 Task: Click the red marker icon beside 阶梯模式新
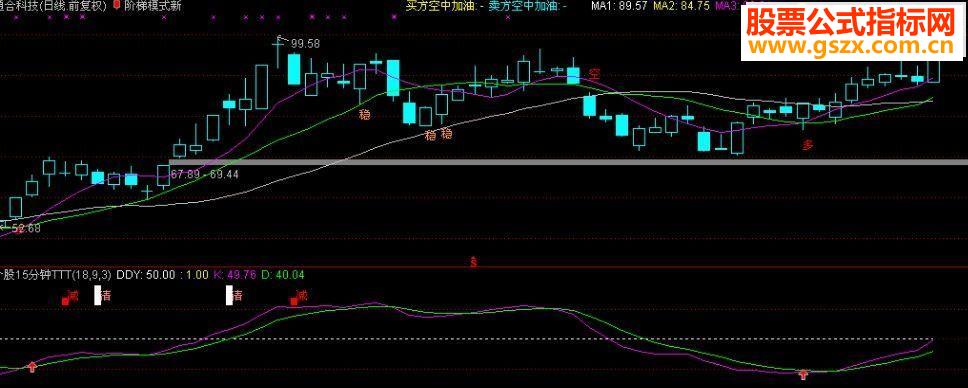click(x=118, y=6)
